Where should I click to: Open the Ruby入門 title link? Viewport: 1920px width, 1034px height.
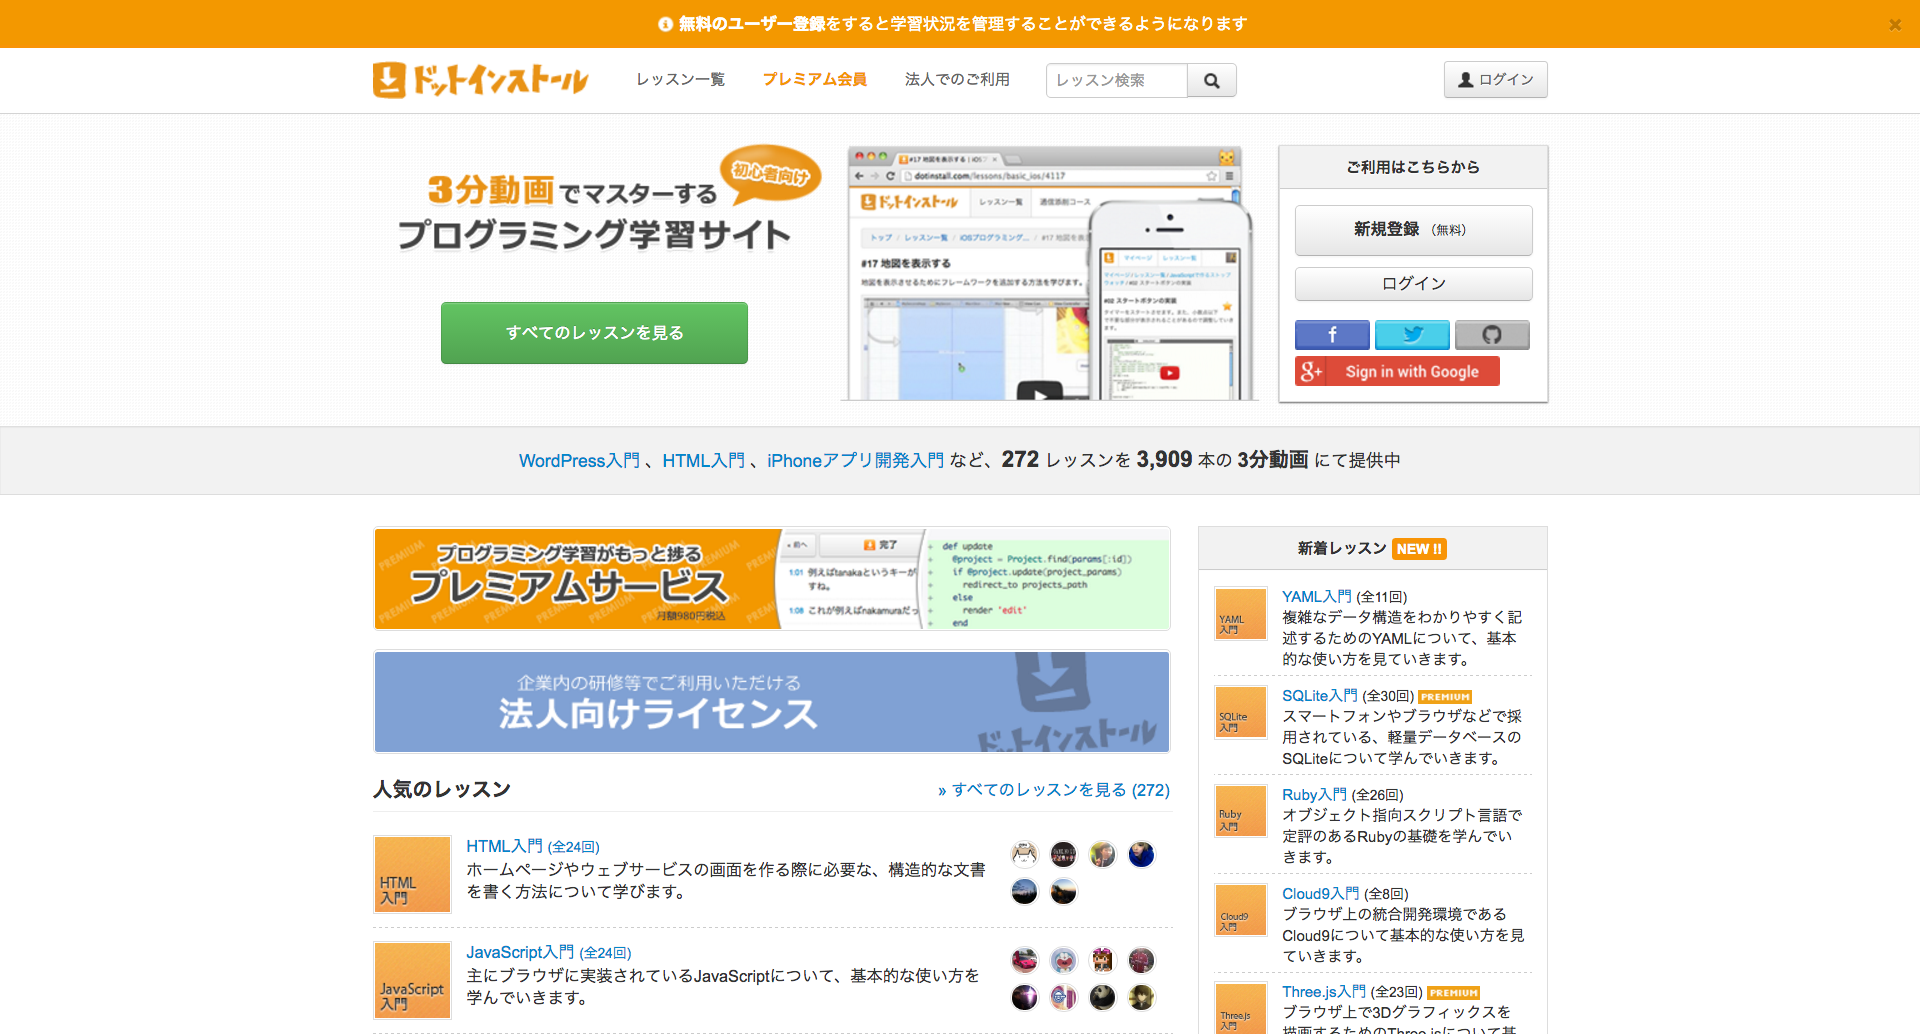click(1314, 795)
